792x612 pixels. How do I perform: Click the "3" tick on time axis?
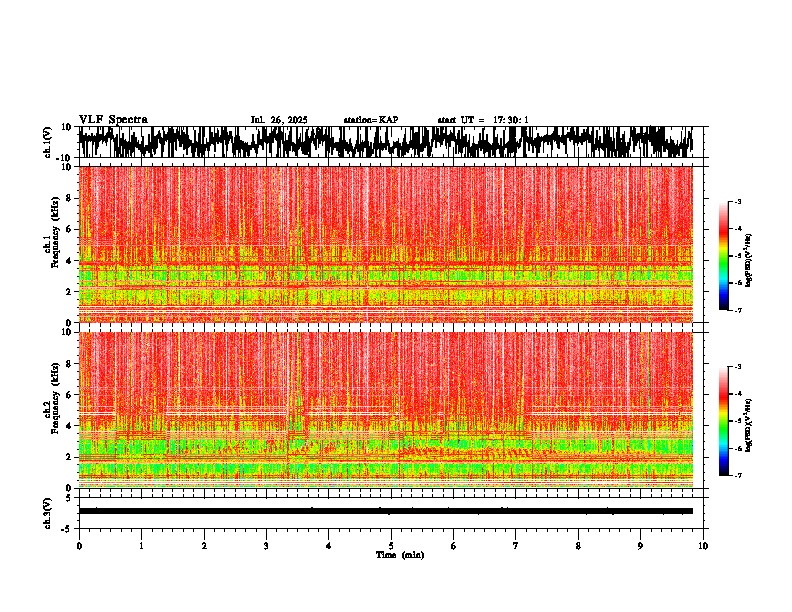pyautogui.click(x=266, y=546)
